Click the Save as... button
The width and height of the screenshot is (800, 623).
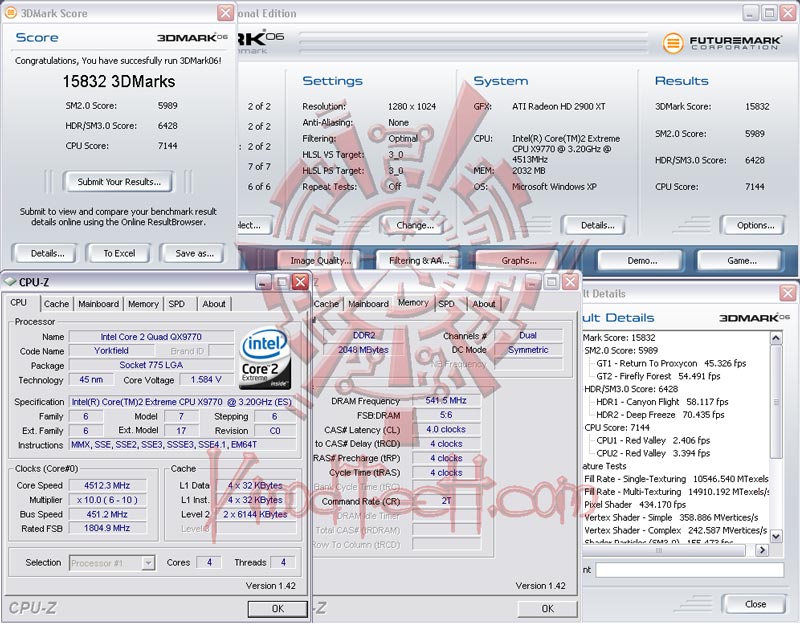coord(194,253)
